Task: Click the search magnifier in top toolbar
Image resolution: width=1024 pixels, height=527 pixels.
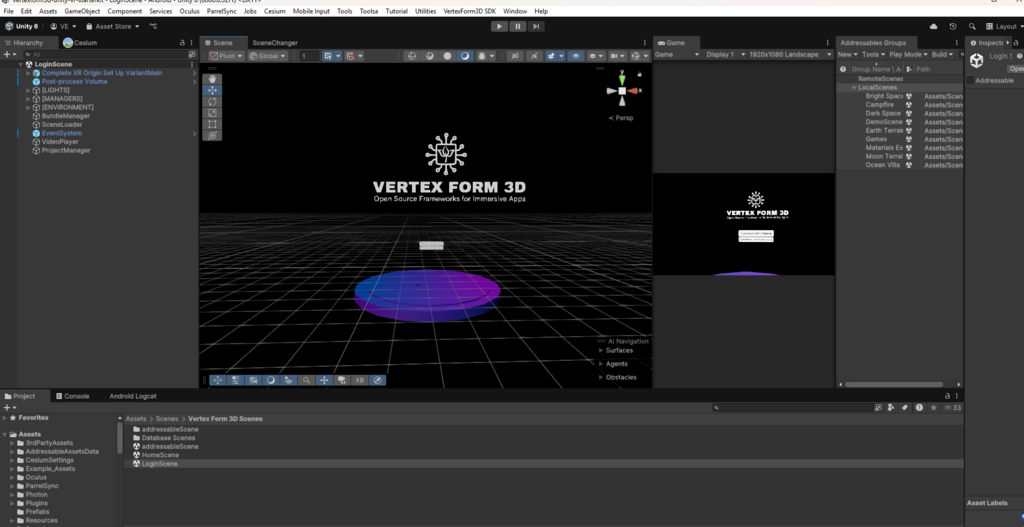Action: coord(971,26)
